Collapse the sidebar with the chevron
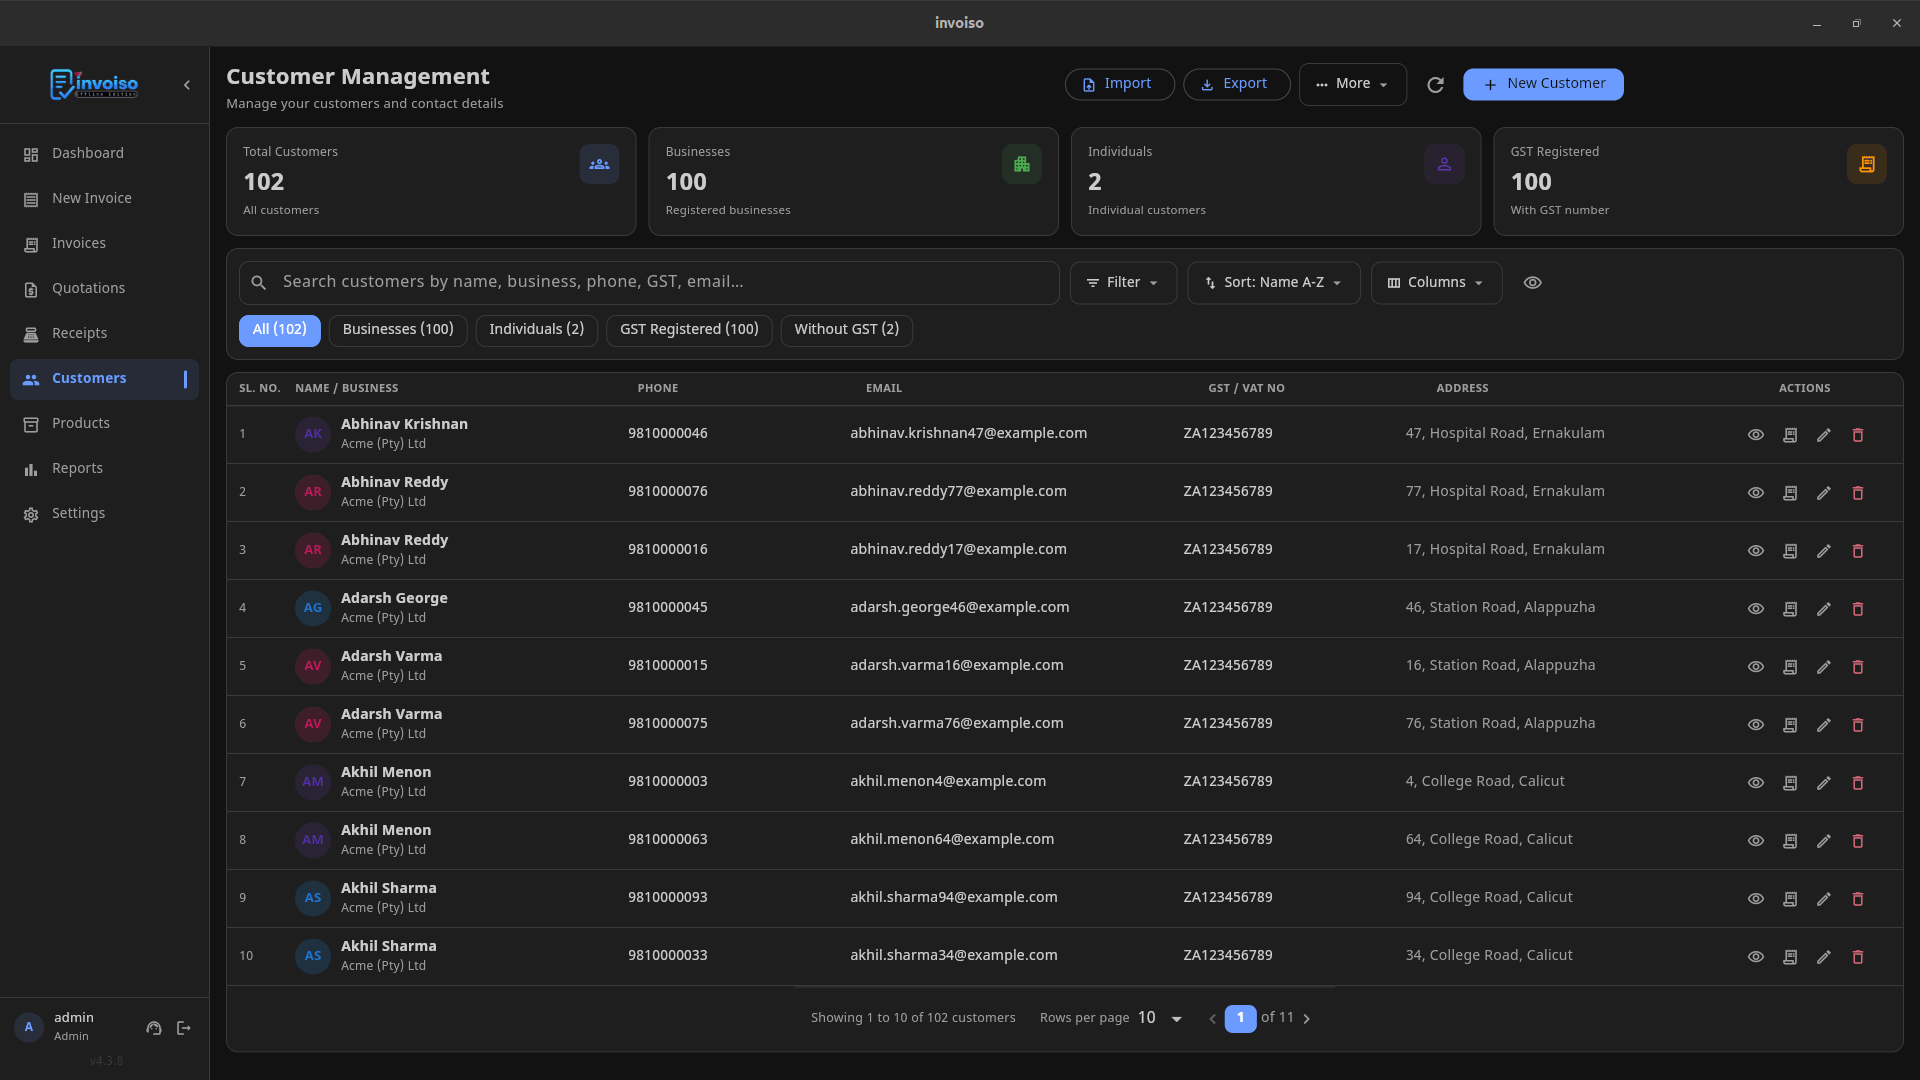Screen dimensions: 1920x1080 click(x=187, y=85)
